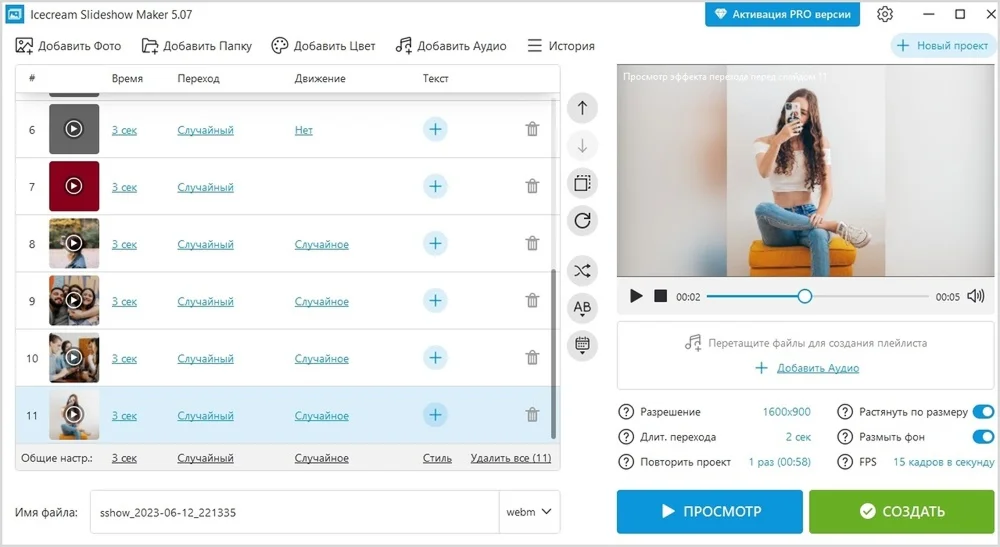Image resolution: width=1000 pixels, height=547 pixels.
Task: Click the move slide down arrow
Action: (582, 146)
